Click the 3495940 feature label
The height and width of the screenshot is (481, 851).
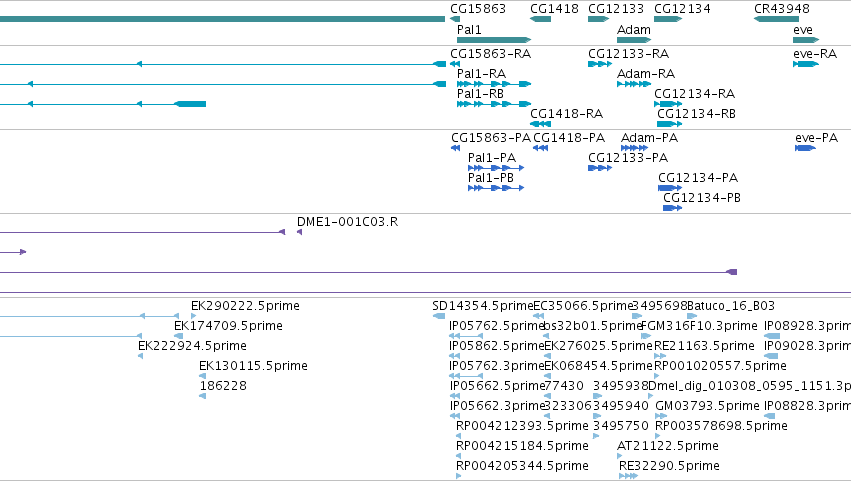click(x=621, y=406)
